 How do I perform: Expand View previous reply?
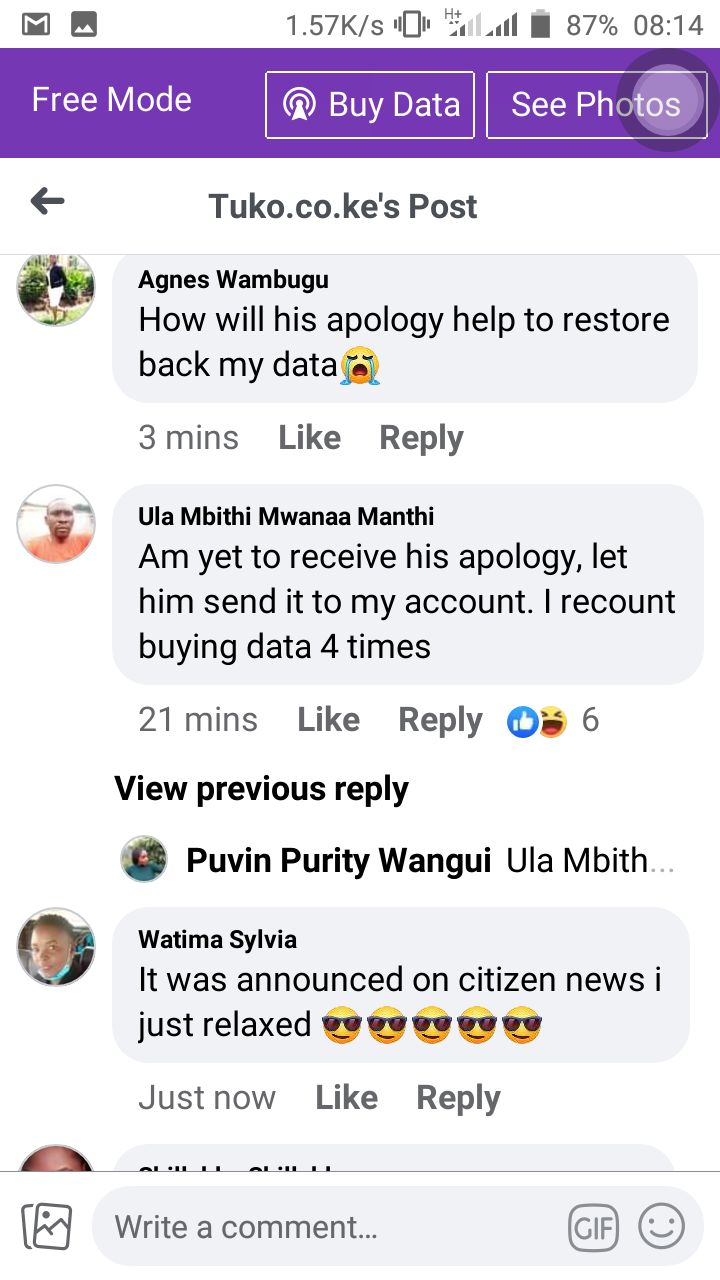(x=261, y=789)
